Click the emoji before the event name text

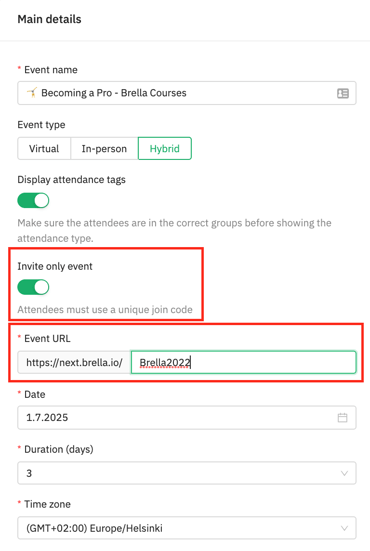click(x=32, y=93)
